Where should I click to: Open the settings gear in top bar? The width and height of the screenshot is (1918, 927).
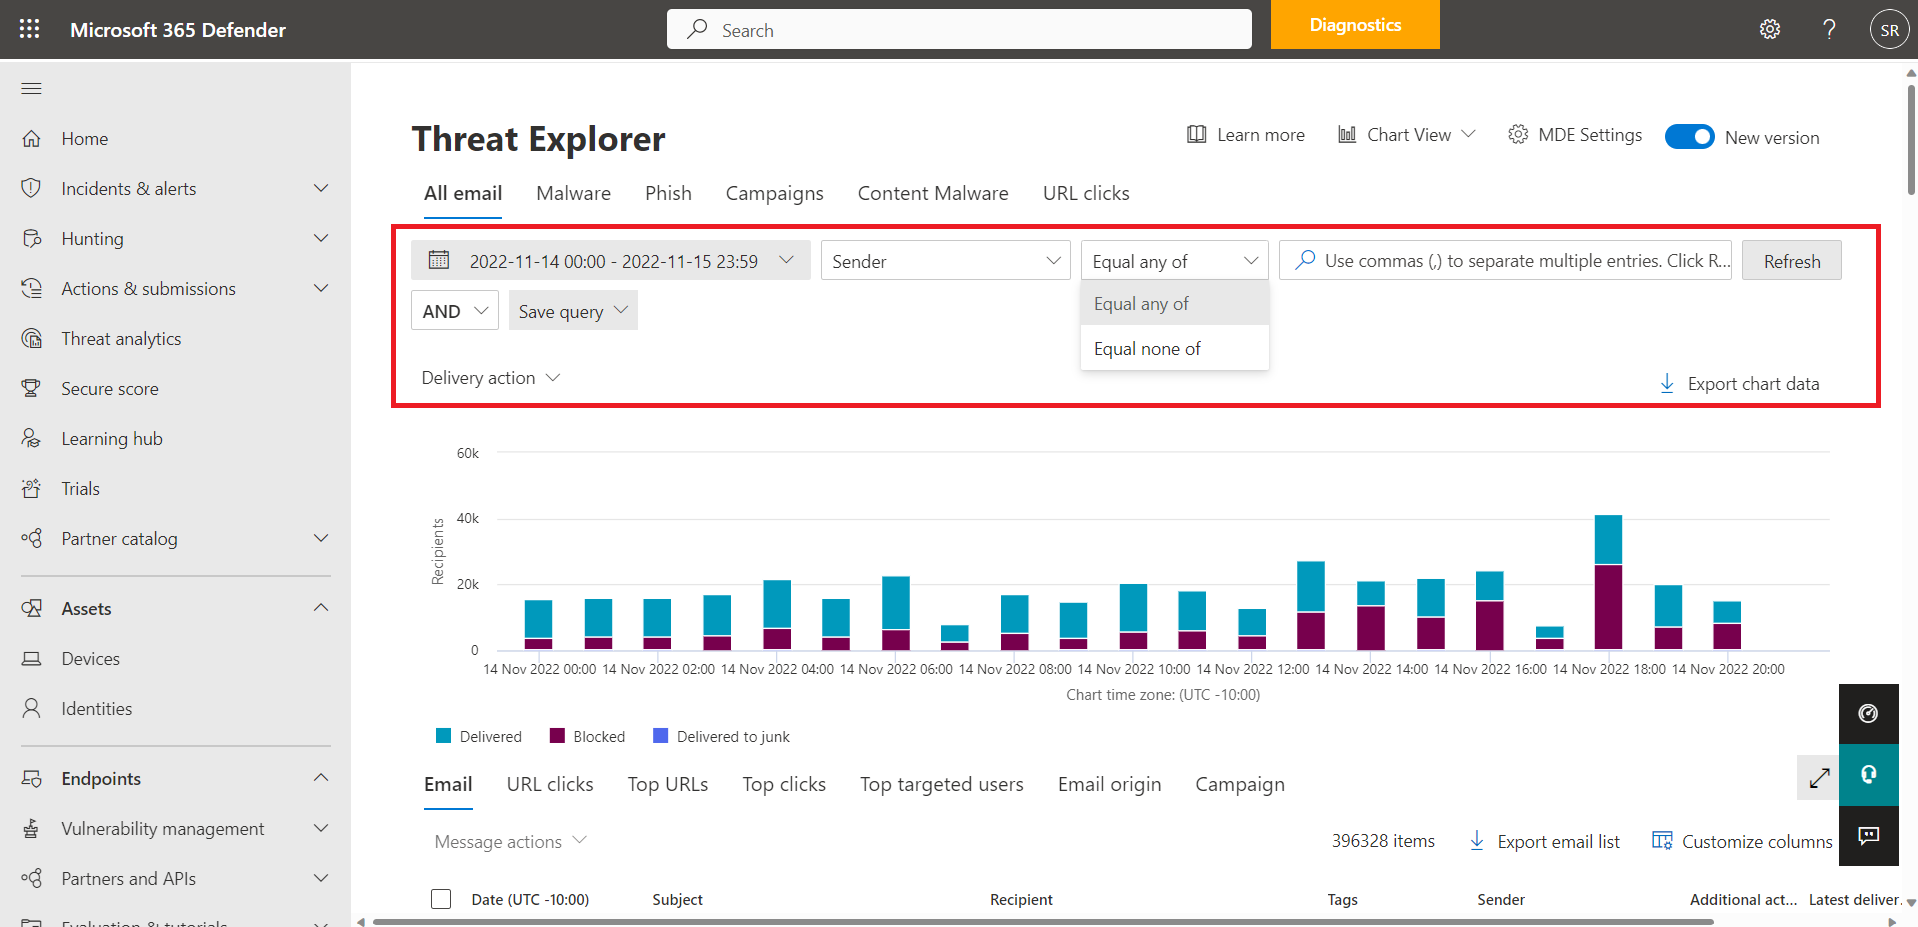point(1770,29)
